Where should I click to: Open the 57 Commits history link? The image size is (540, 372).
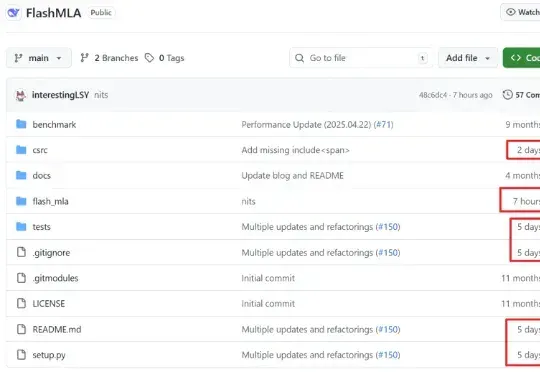click(x=528, y=95)
